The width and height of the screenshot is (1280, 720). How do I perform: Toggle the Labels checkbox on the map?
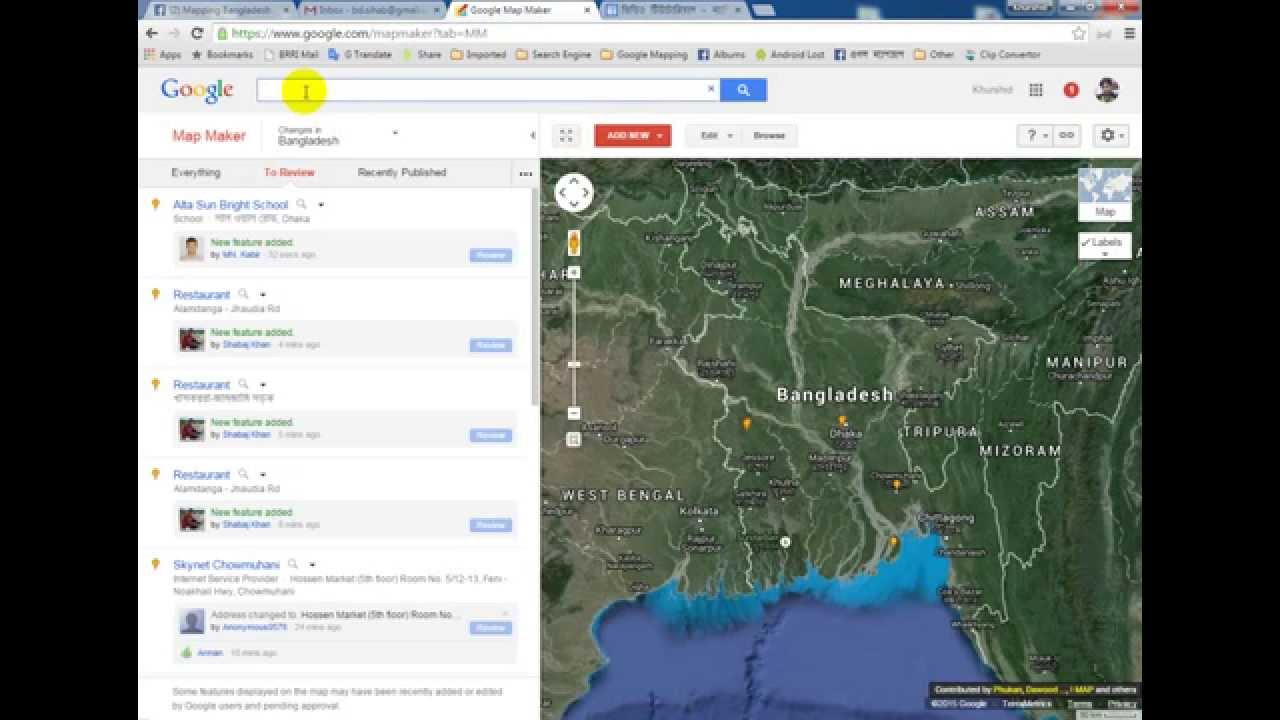click(1086, 243)
